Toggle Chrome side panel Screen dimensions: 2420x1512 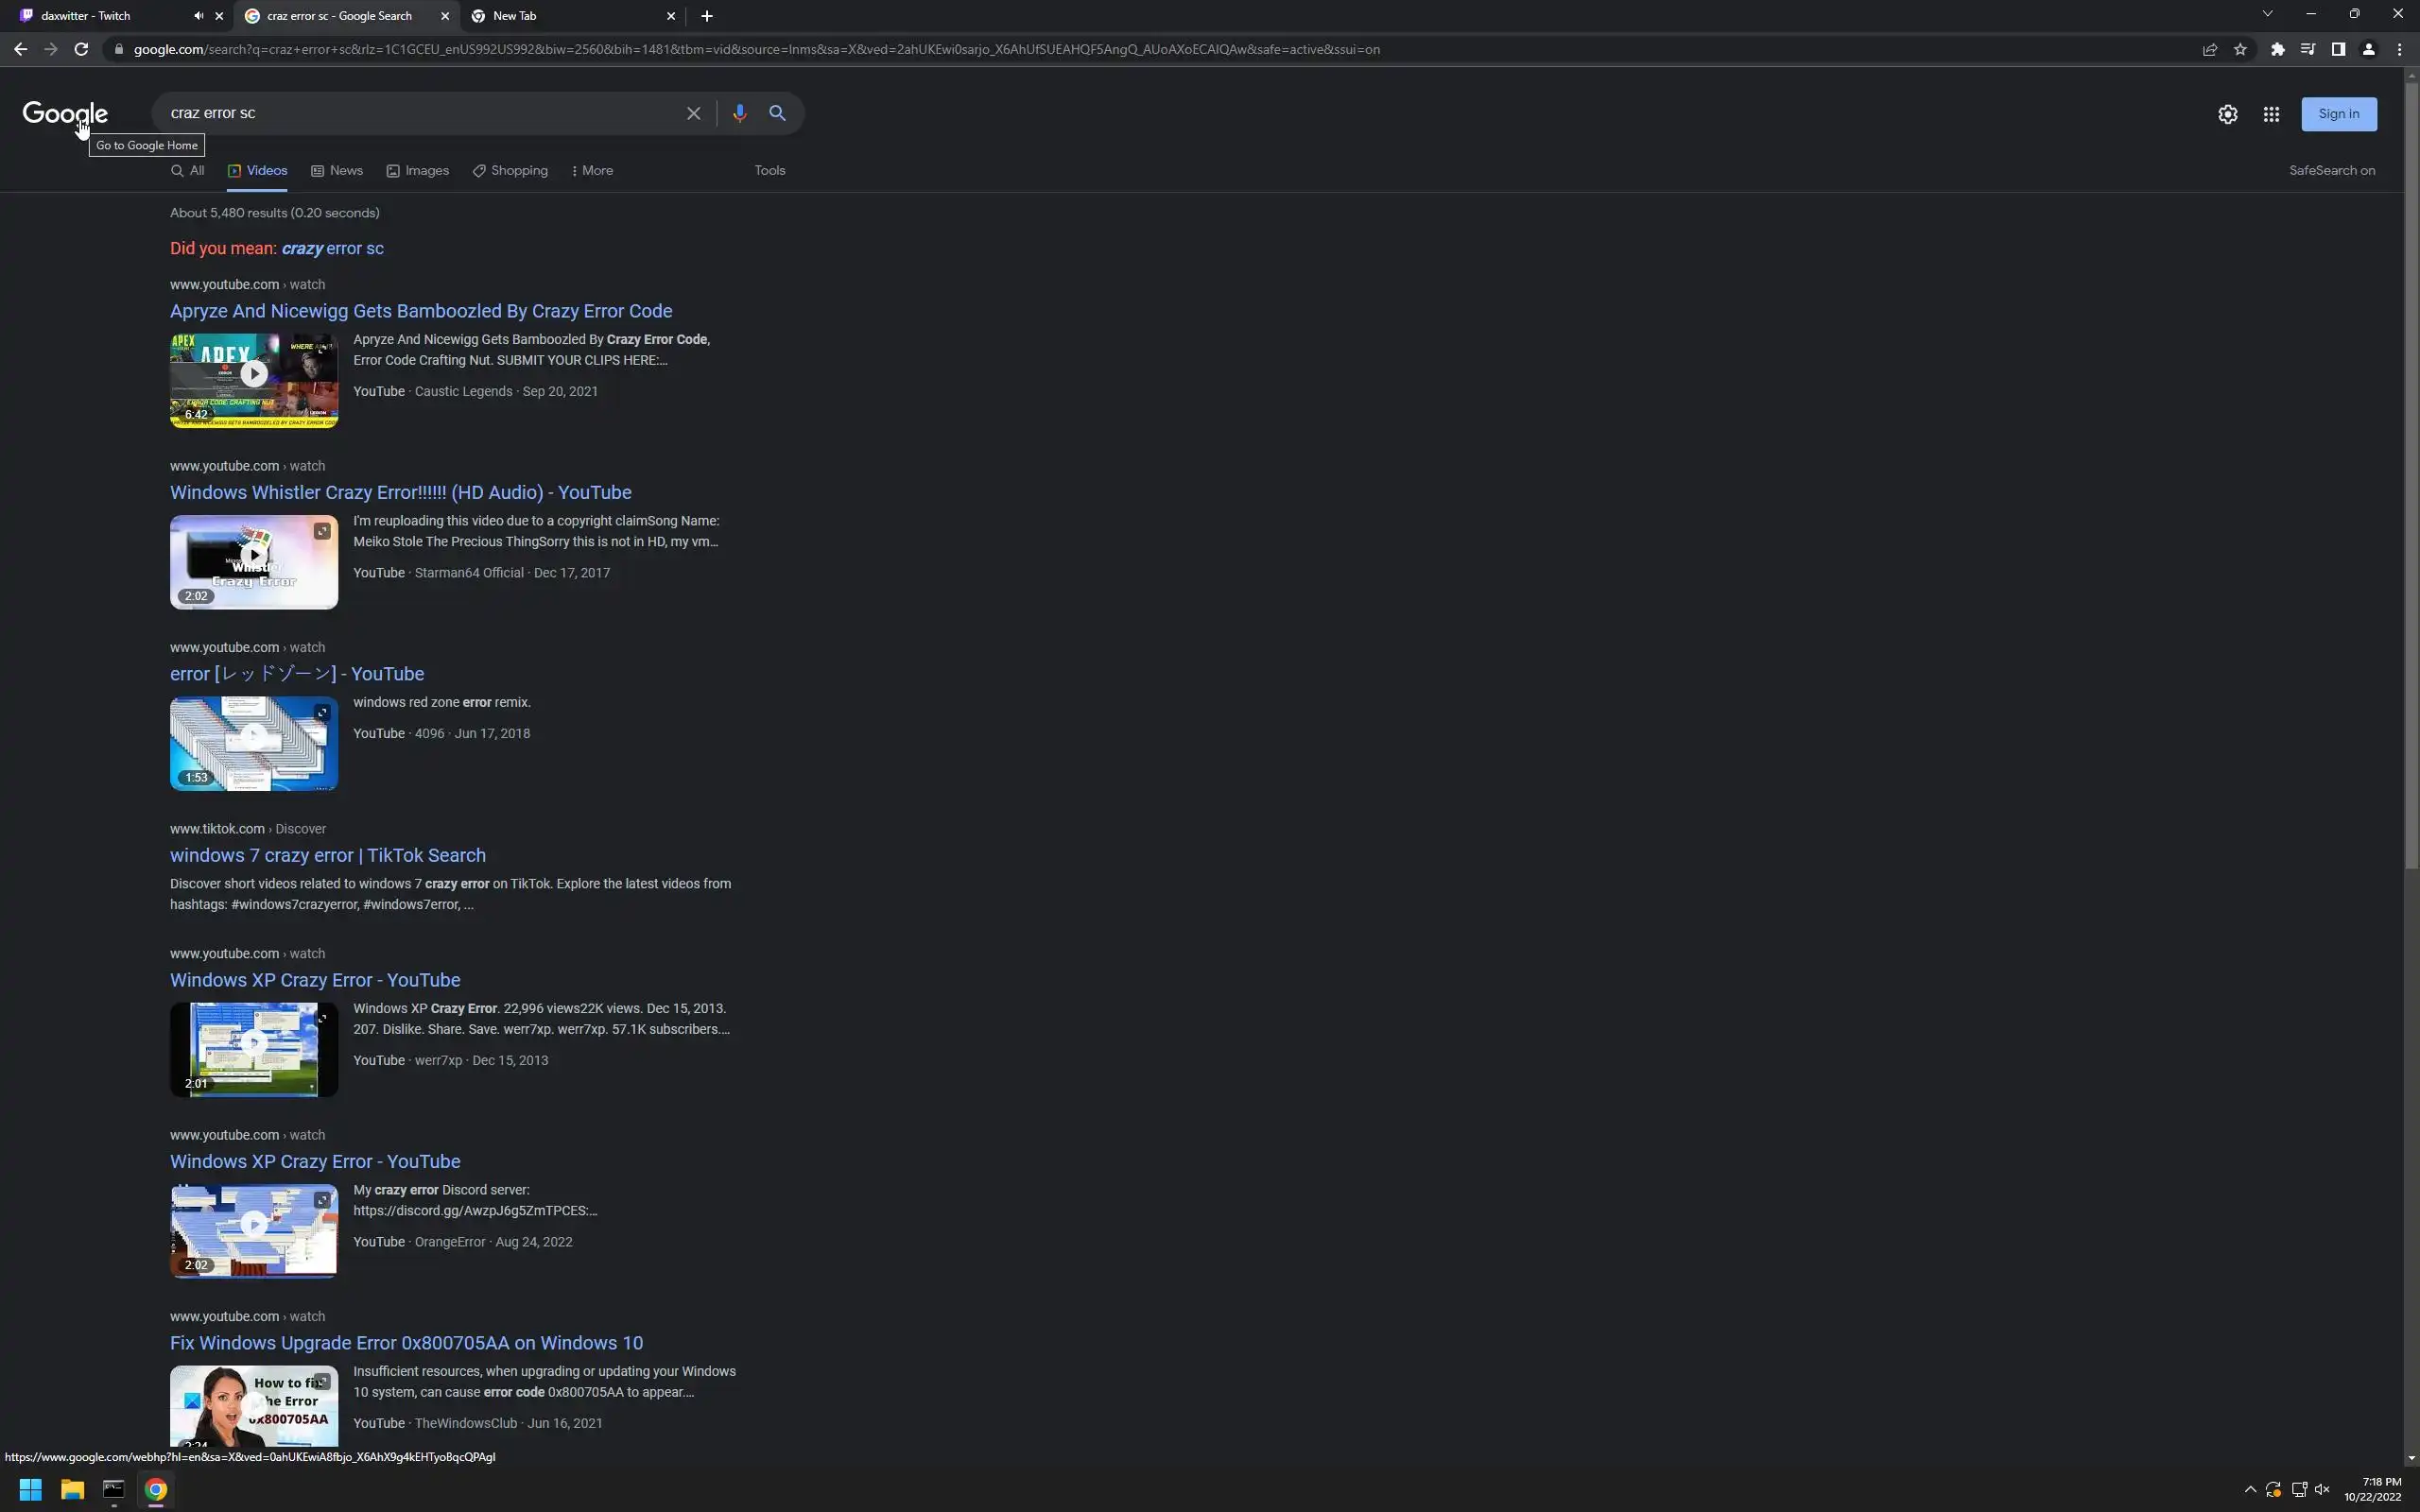pos(2338,49)
